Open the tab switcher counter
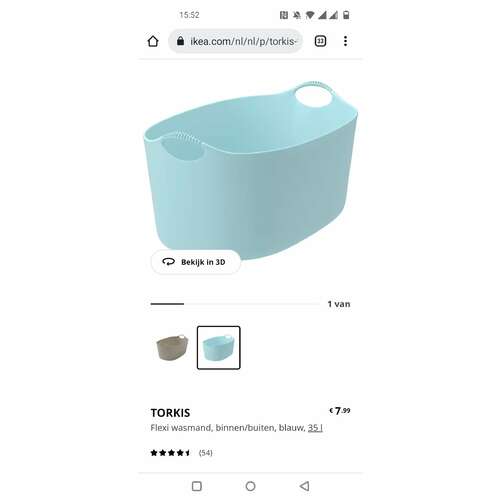Screen dimensions: 500x500 [x=320, y=41]
